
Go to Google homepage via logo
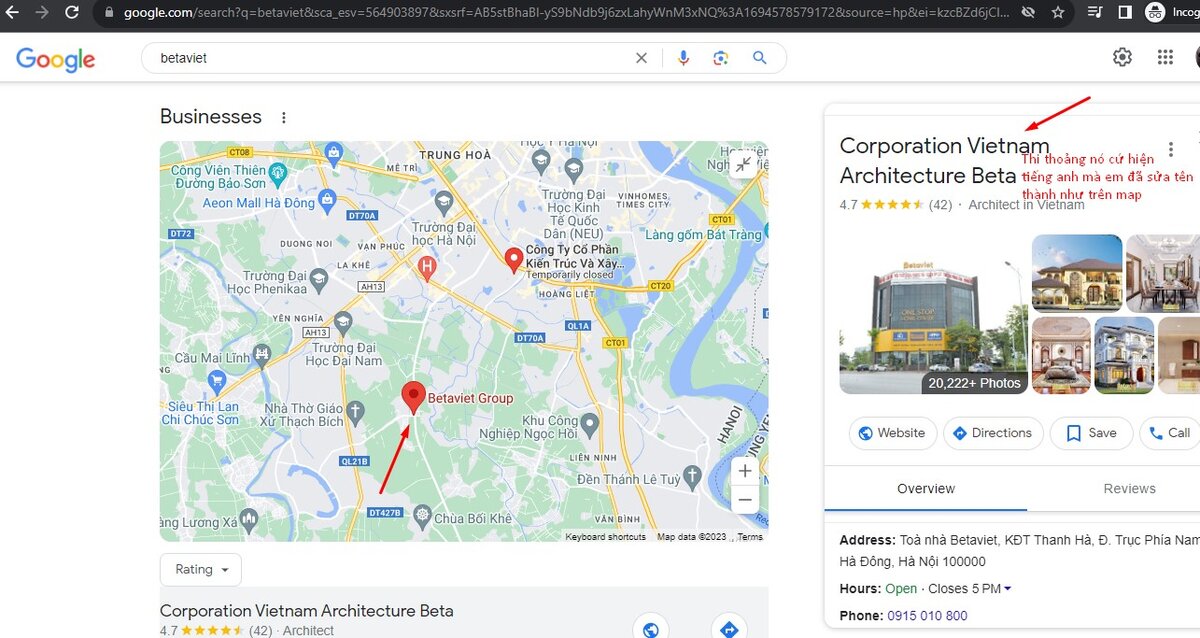tap(56, 59)
